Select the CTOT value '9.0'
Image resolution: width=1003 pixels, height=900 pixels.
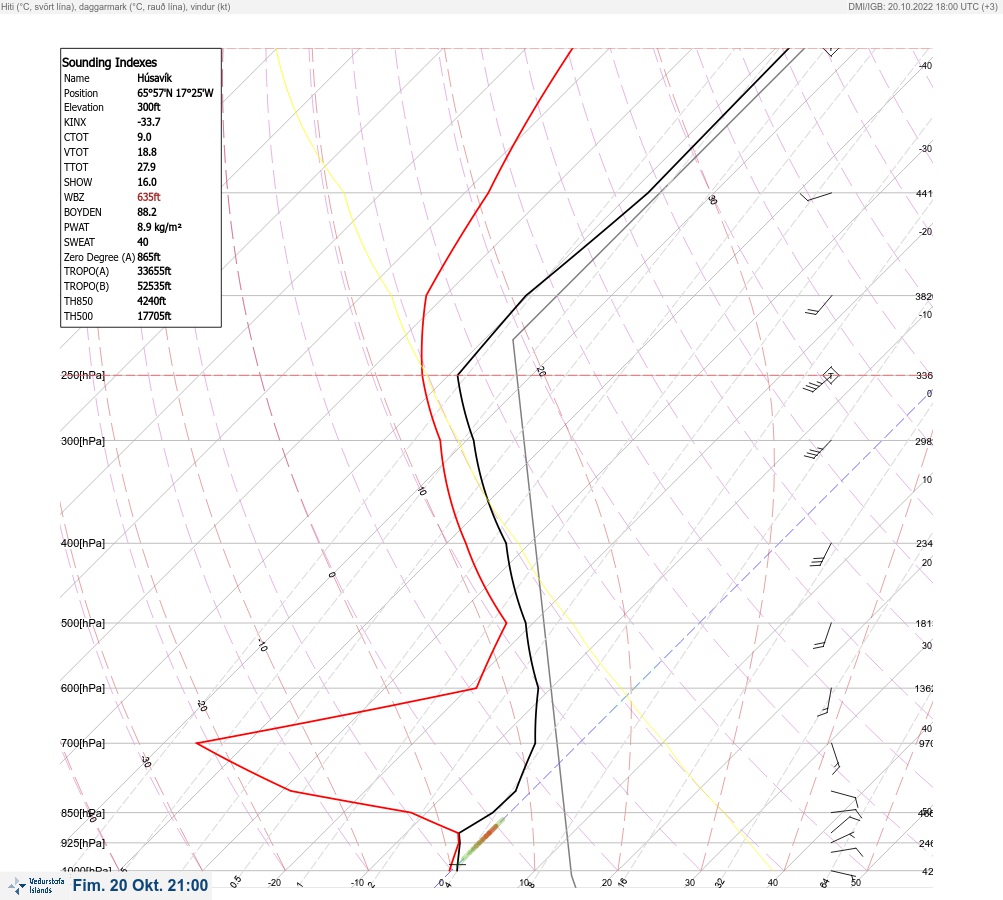(x=144, y=137)
